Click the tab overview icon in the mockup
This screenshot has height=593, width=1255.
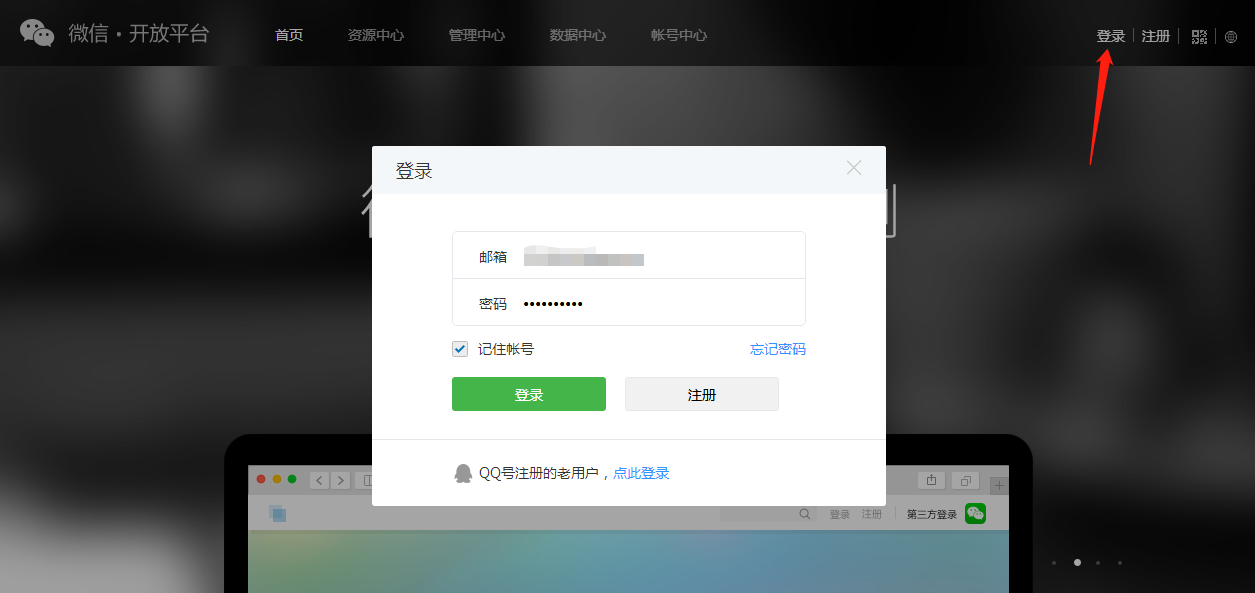coord(965,481)
